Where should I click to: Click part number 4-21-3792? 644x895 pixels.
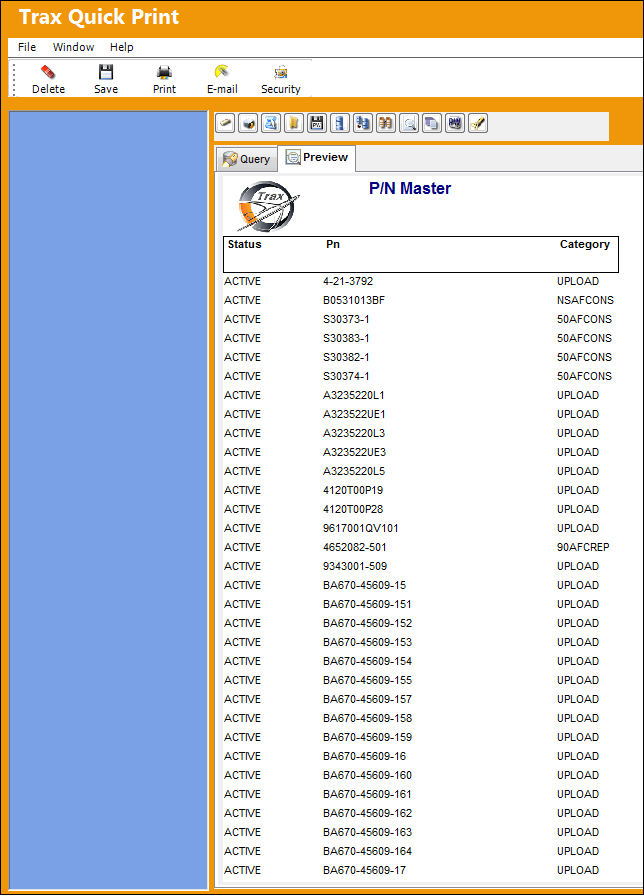coord(348,281)
